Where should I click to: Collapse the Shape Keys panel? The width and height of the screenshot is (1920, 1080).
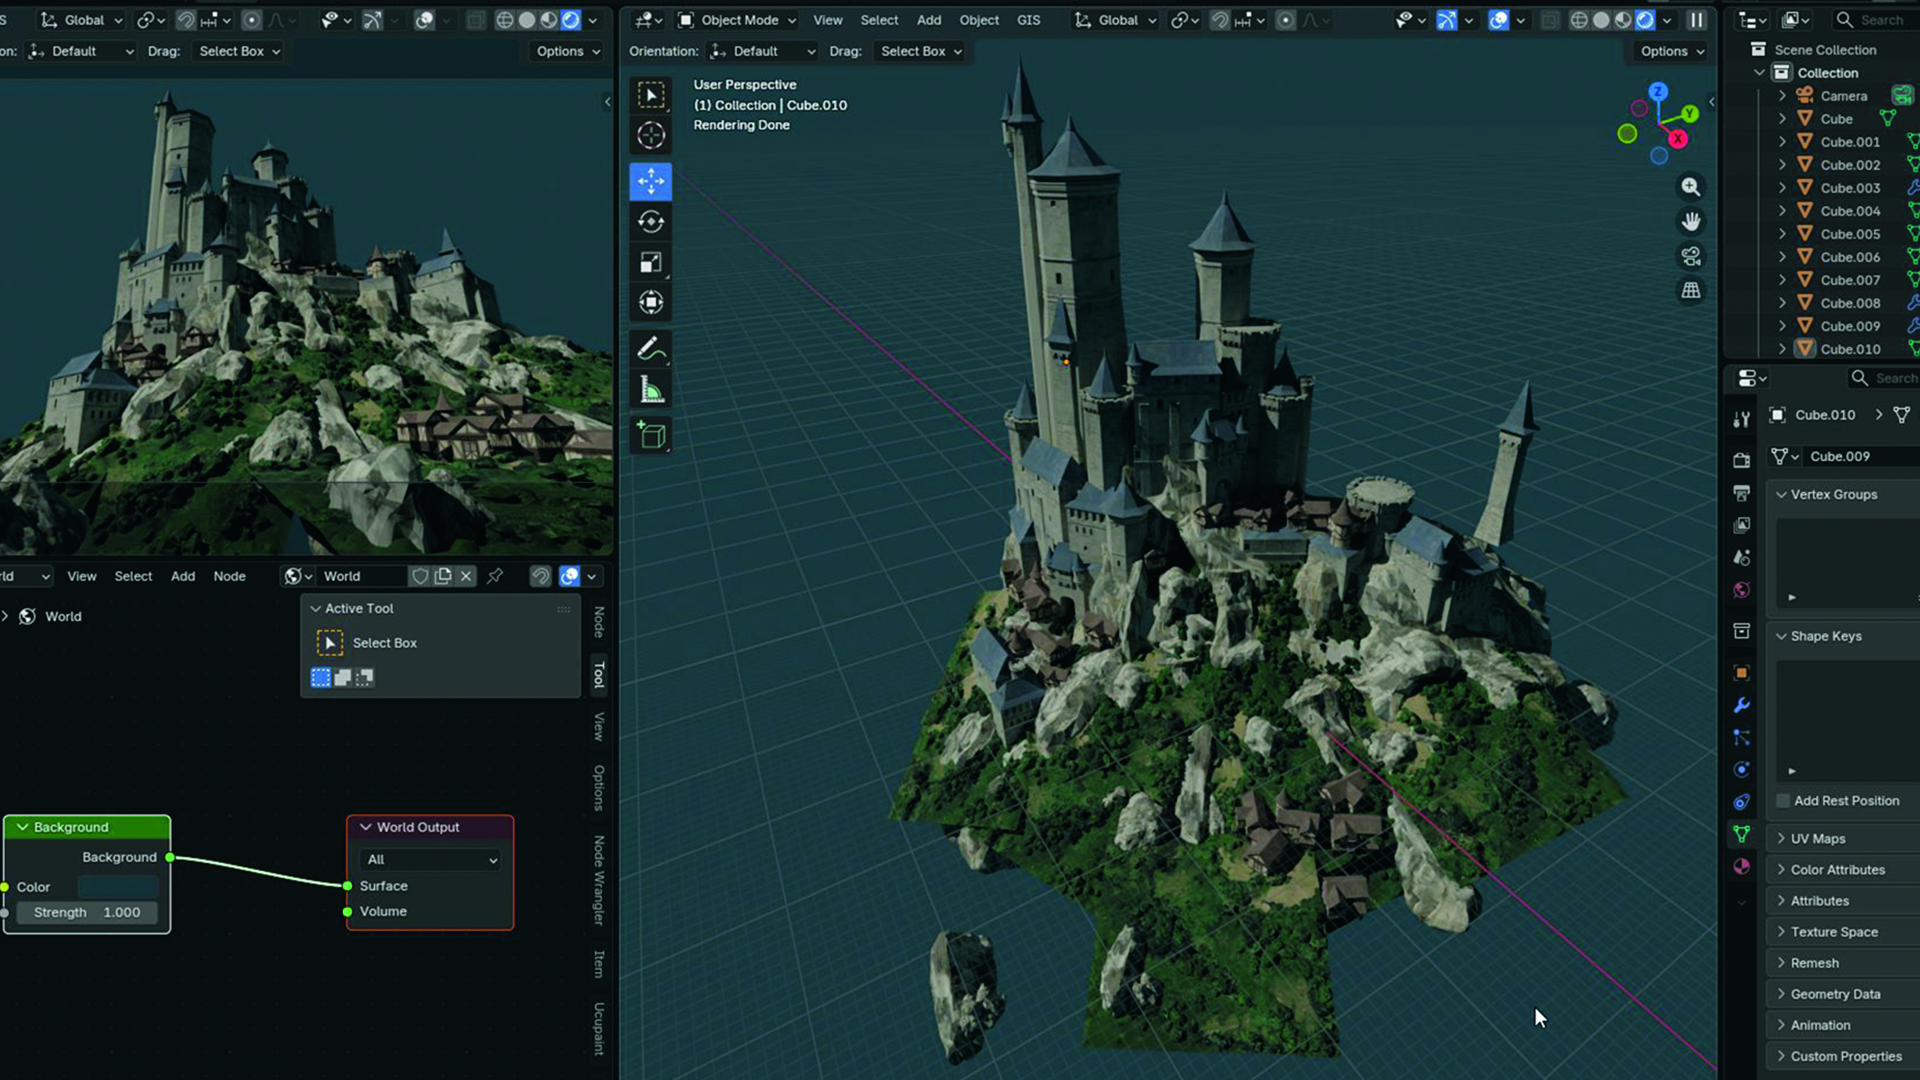coord(1825,636)
